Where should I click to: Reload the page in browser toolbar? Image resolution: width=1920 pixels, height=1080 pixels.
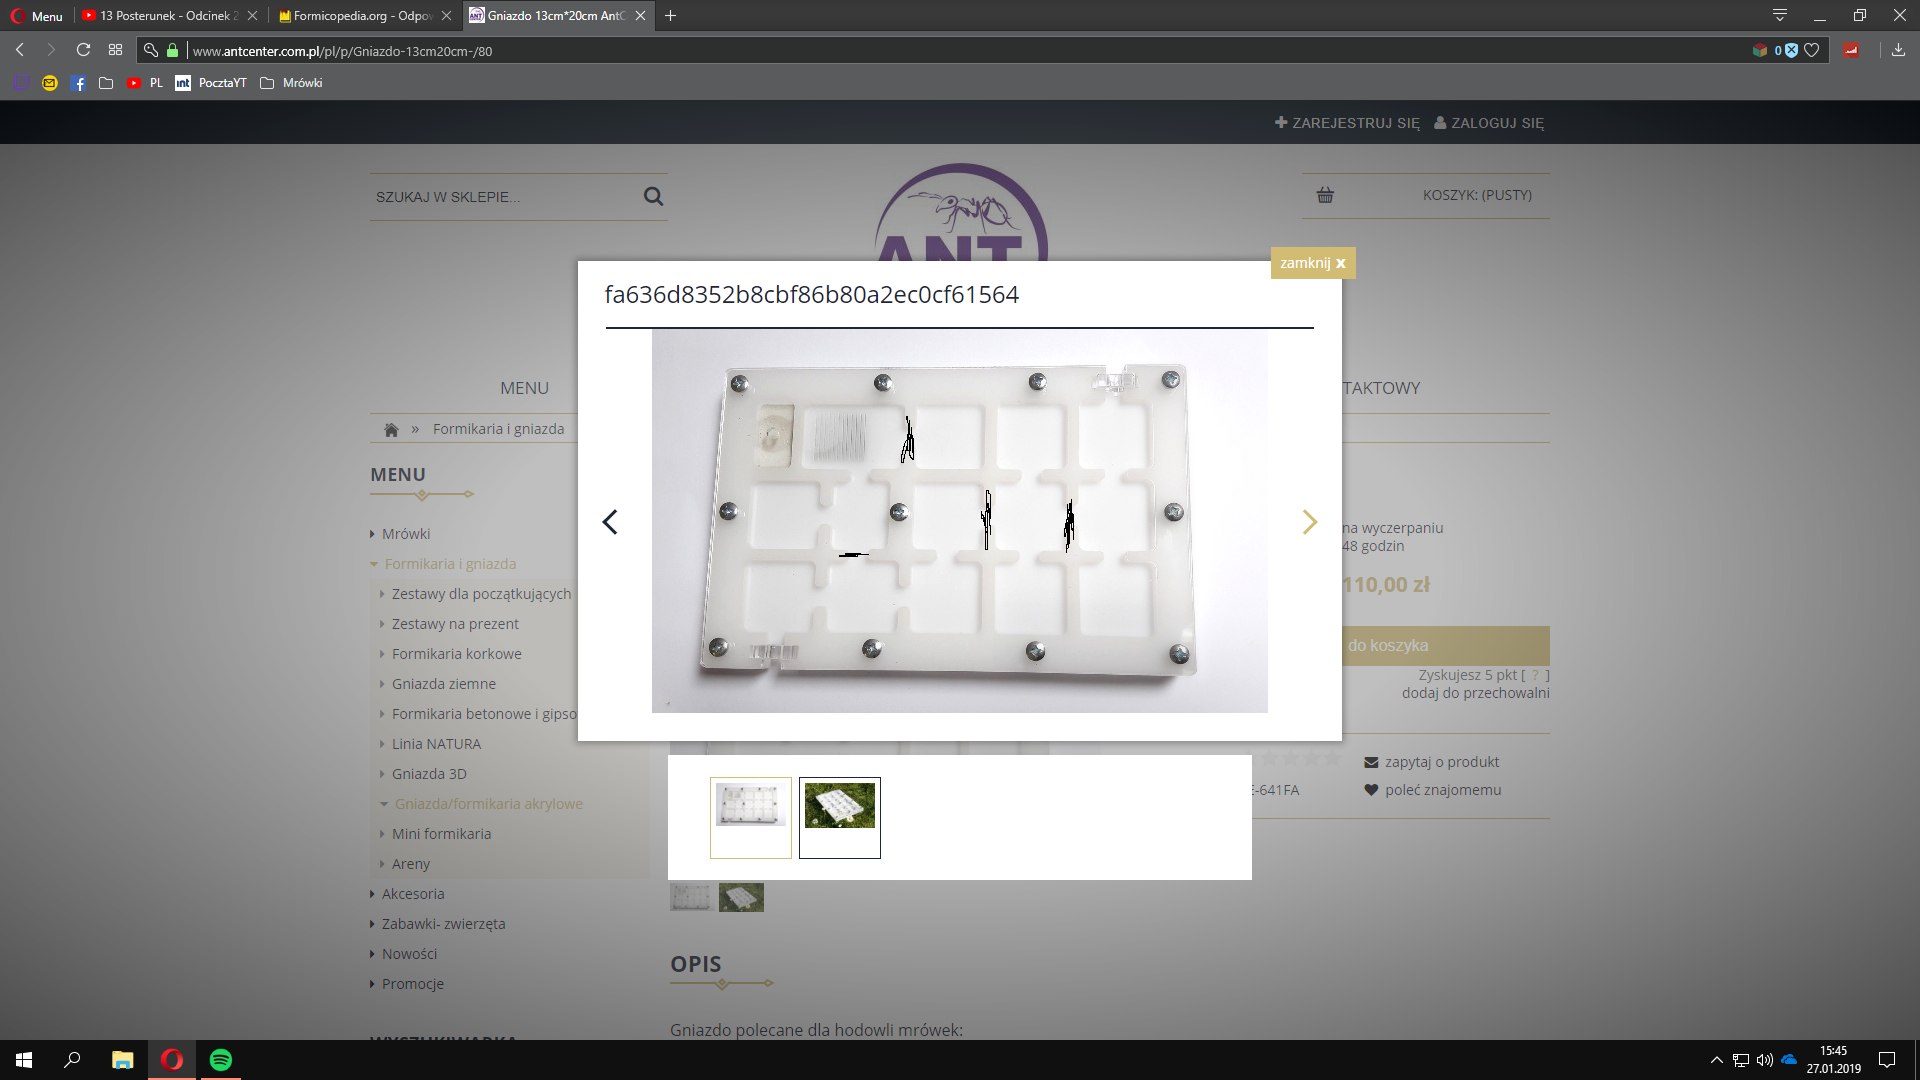[83, 50]
